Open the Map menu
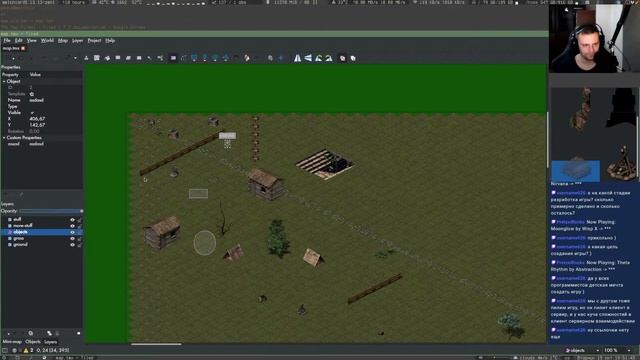 (62, 40)
